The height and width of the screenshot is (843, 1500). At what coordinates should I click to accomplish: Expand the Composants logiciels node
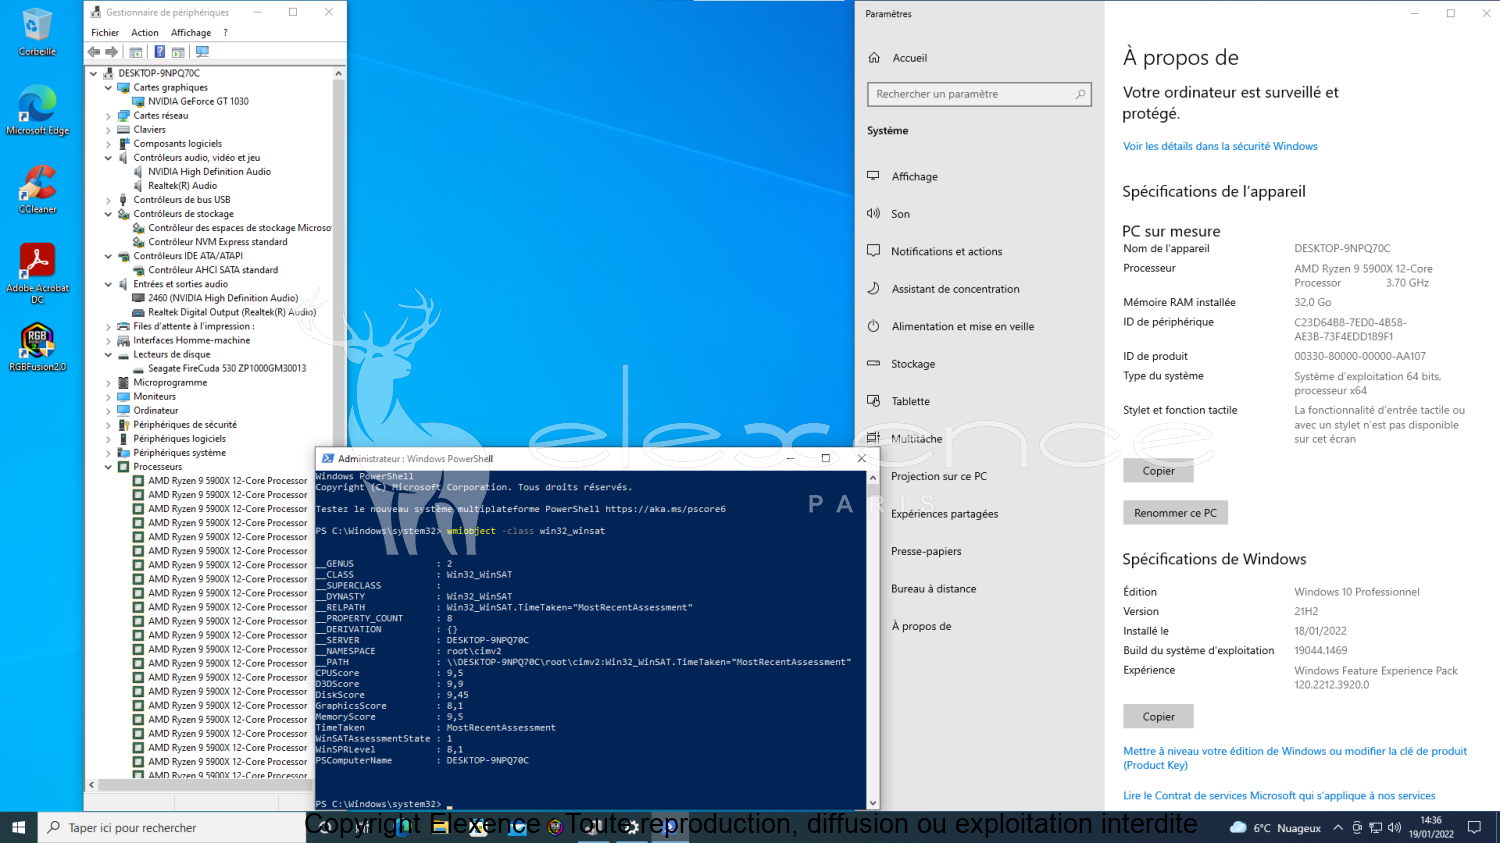tap(108, 144)
